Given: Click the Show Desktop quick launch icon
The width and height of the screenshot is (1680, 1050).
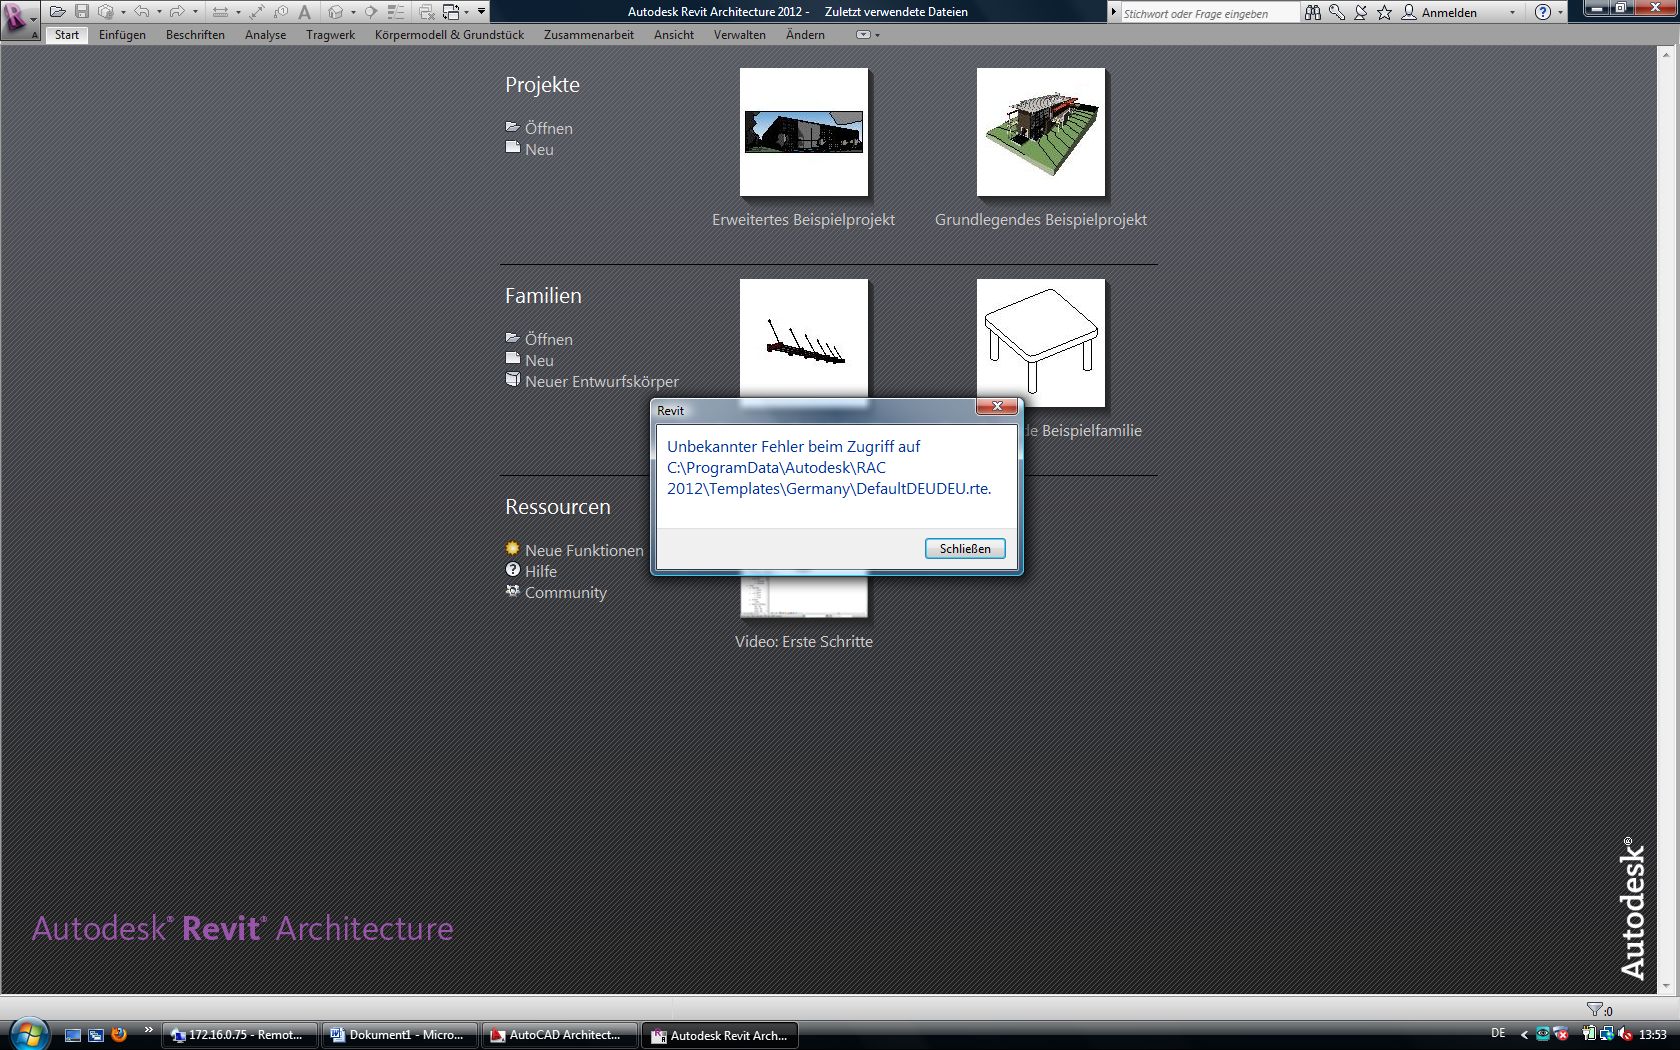Looking at the screenshot, I should click(x=73, y=1035).
